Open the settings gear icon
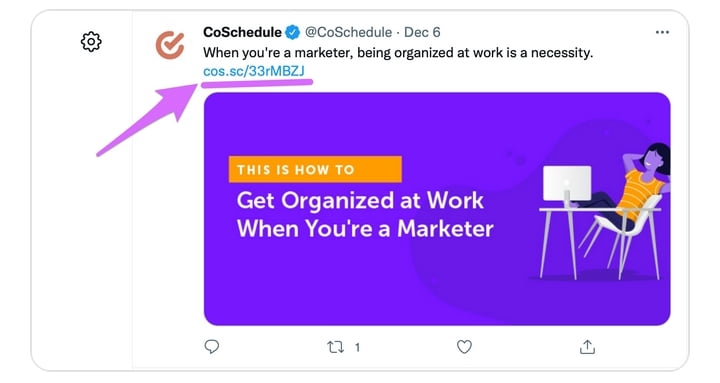720x383 pixels. (x=91, y=42)
